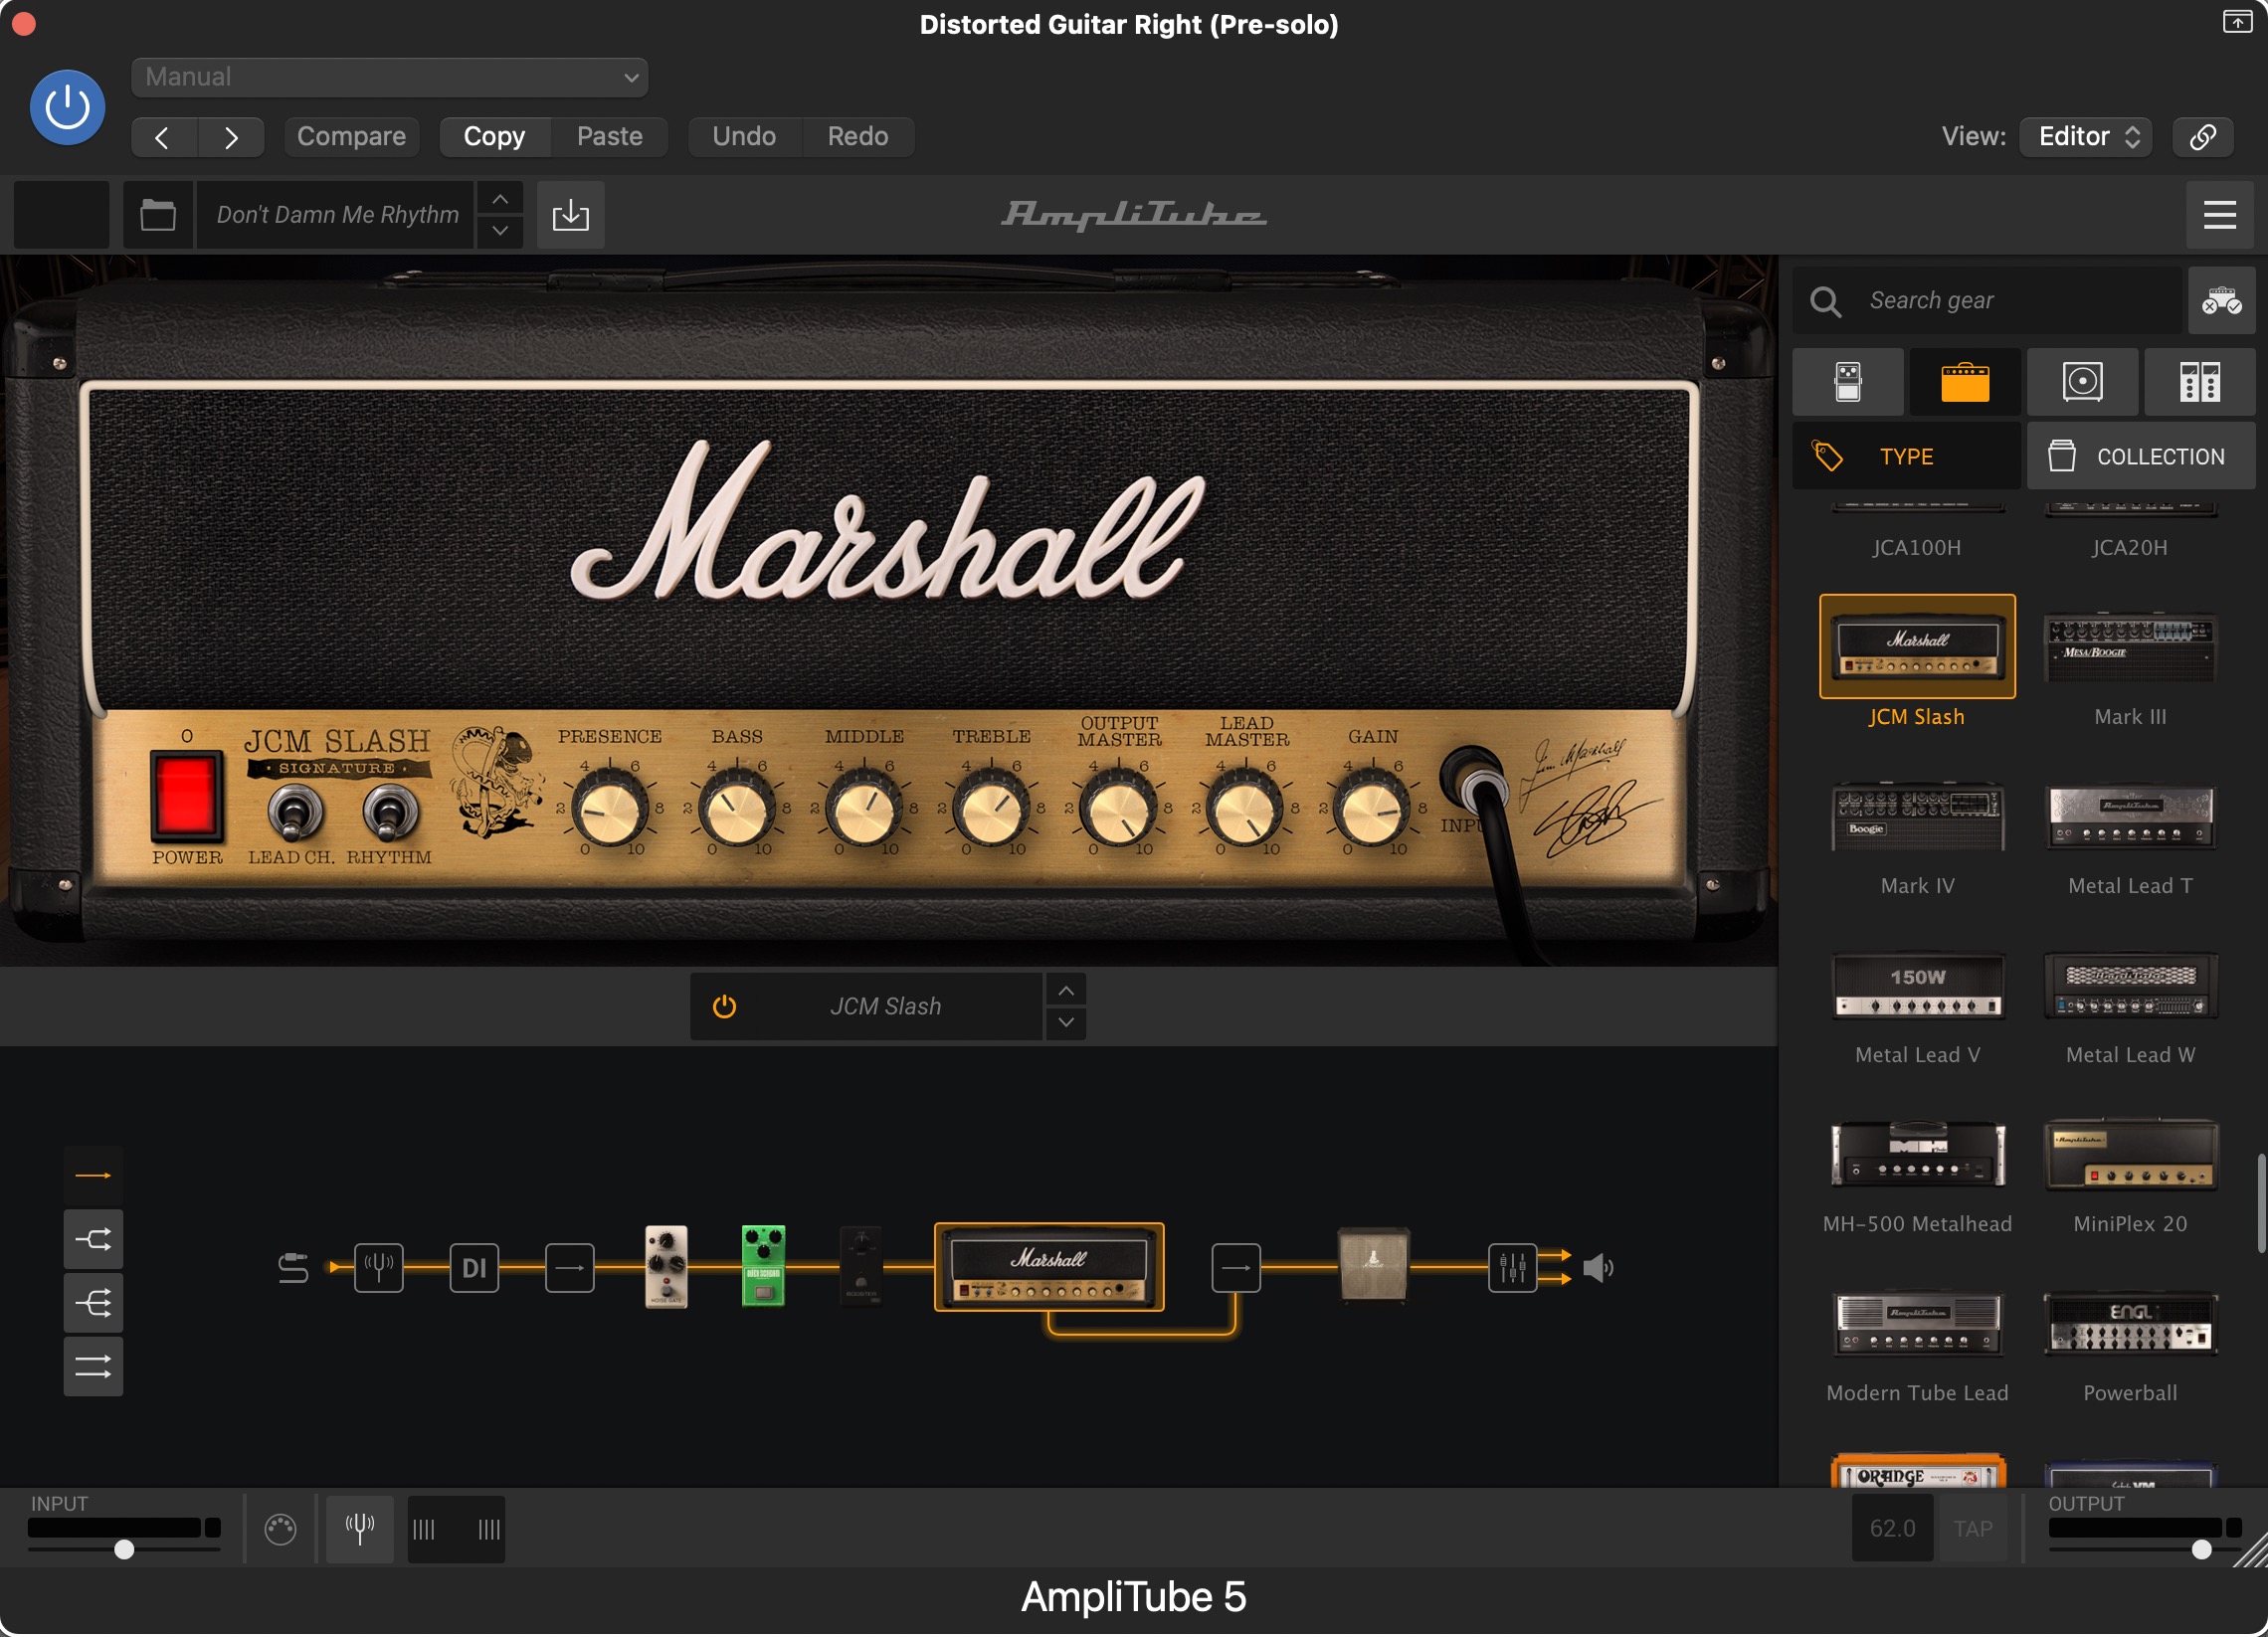
Task: Select the amplifiers gear tab
Action: [1965, 382]
